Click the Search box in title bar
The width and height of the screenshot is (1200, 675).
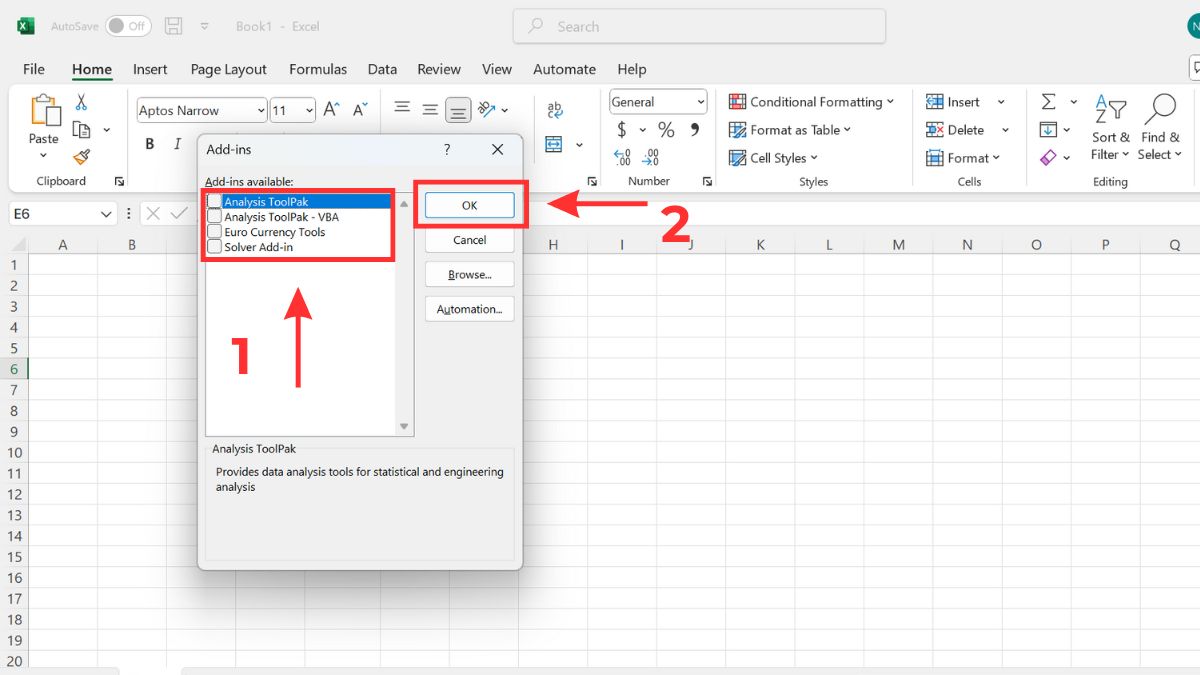(x=699, y=26)
